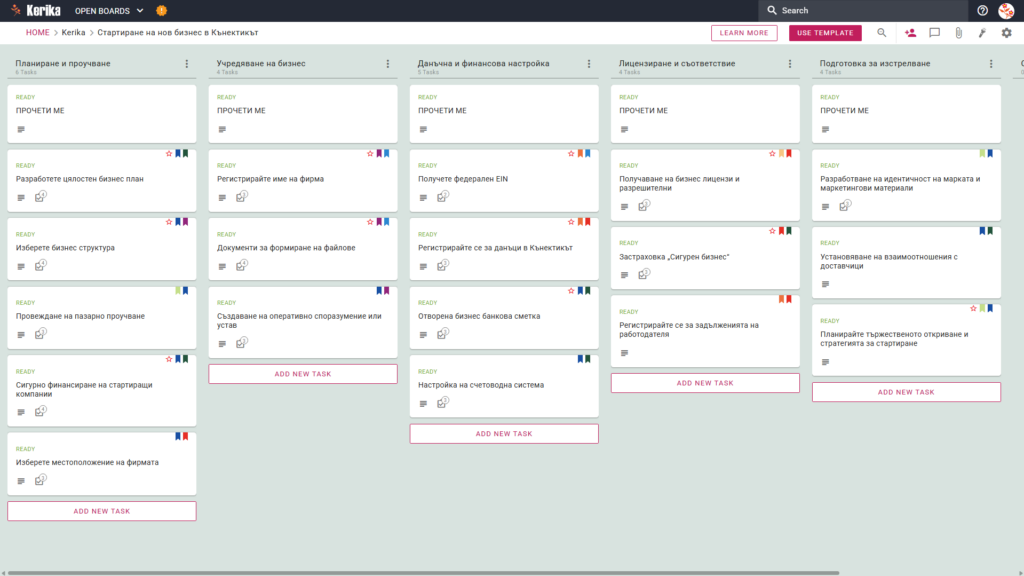Viewport: 1024px width, 576px height.
Task: Click blue tag on Изберете местоположение на фирмата
Action: click(178, 436)
